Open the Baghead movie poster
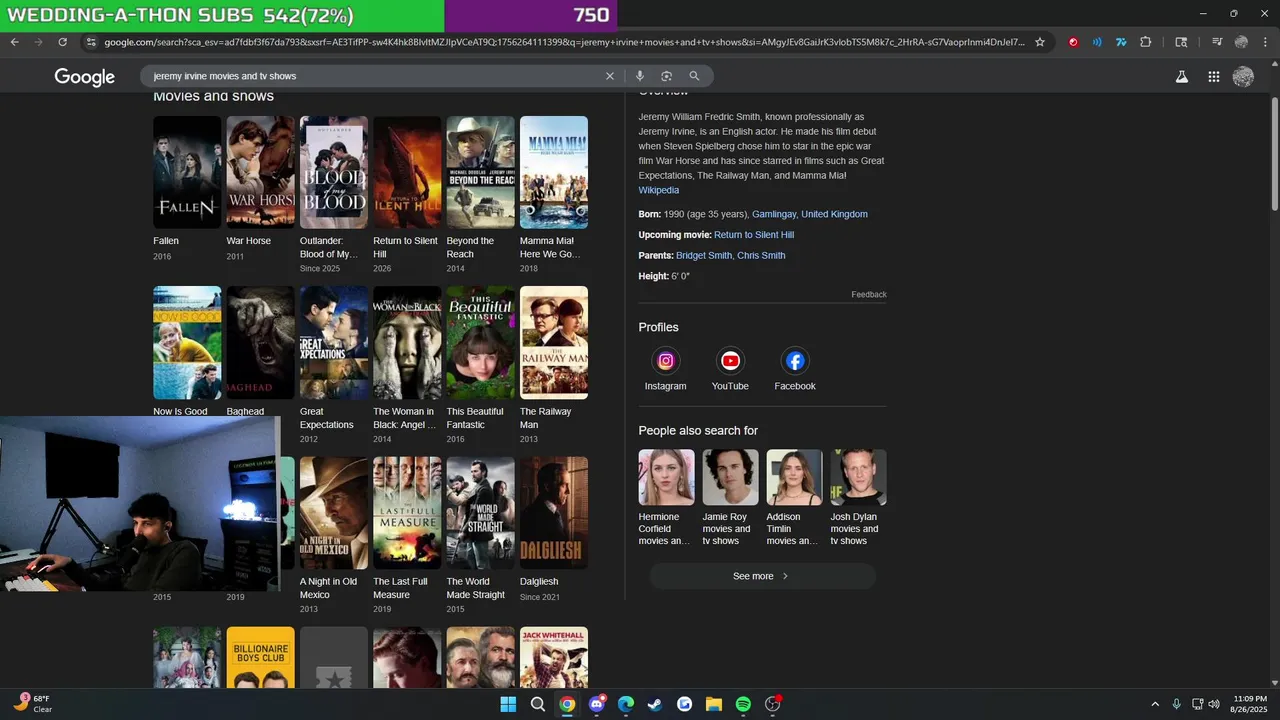 coord(260,343)
